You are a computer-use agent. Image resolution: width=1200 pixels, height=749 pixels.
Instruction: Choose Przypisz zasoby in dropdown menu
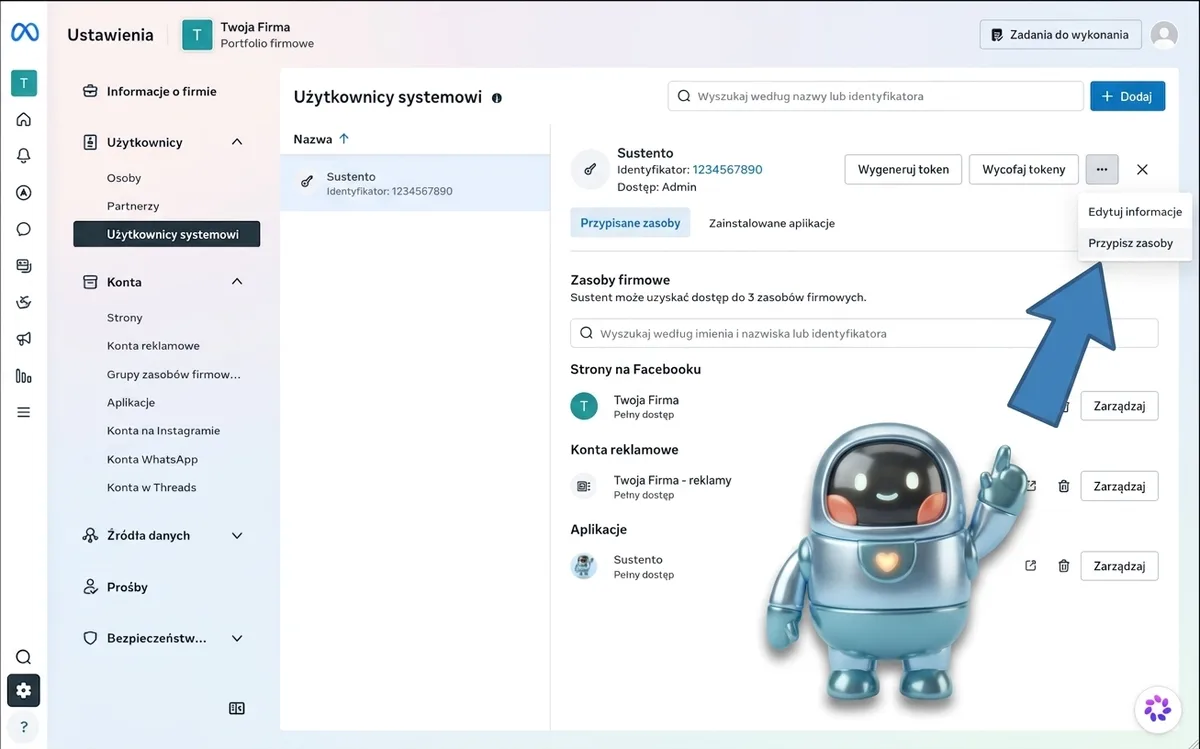coord(1135,243)
